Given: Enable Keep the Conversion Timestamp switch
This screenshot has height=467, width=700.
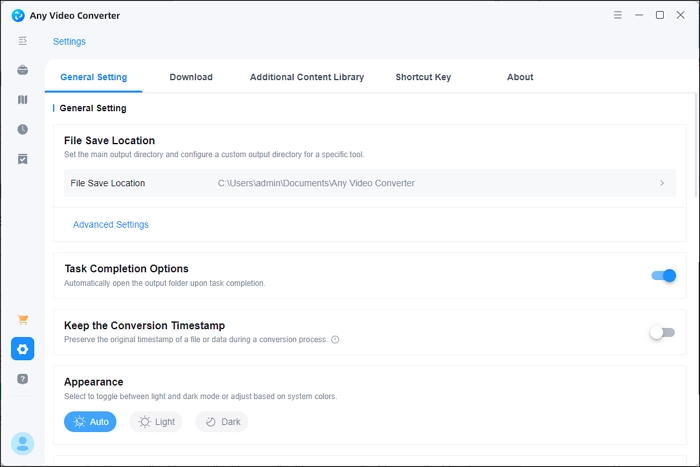Looking at the screenshot, I should click(662, 333).
